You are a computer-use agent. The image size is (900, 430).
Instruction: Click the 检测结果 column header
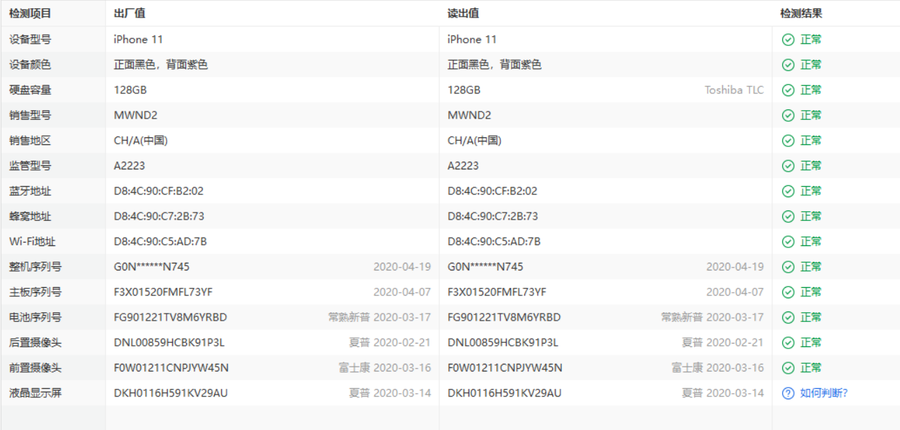[x=801, y=13]
